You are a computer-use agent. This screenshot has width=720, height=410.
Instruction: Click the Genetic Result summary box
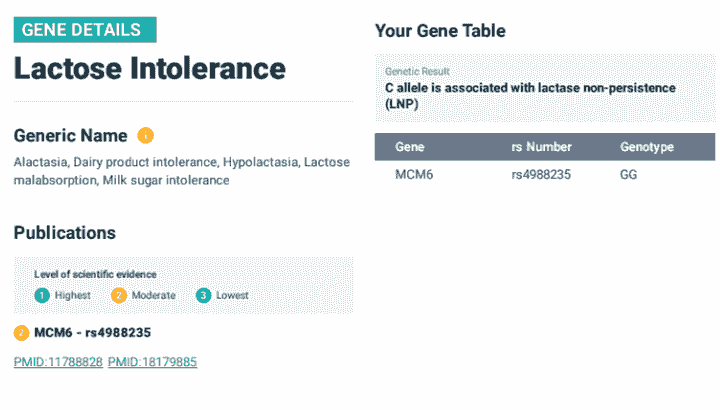pyautogui.click(x=545, y=88)
